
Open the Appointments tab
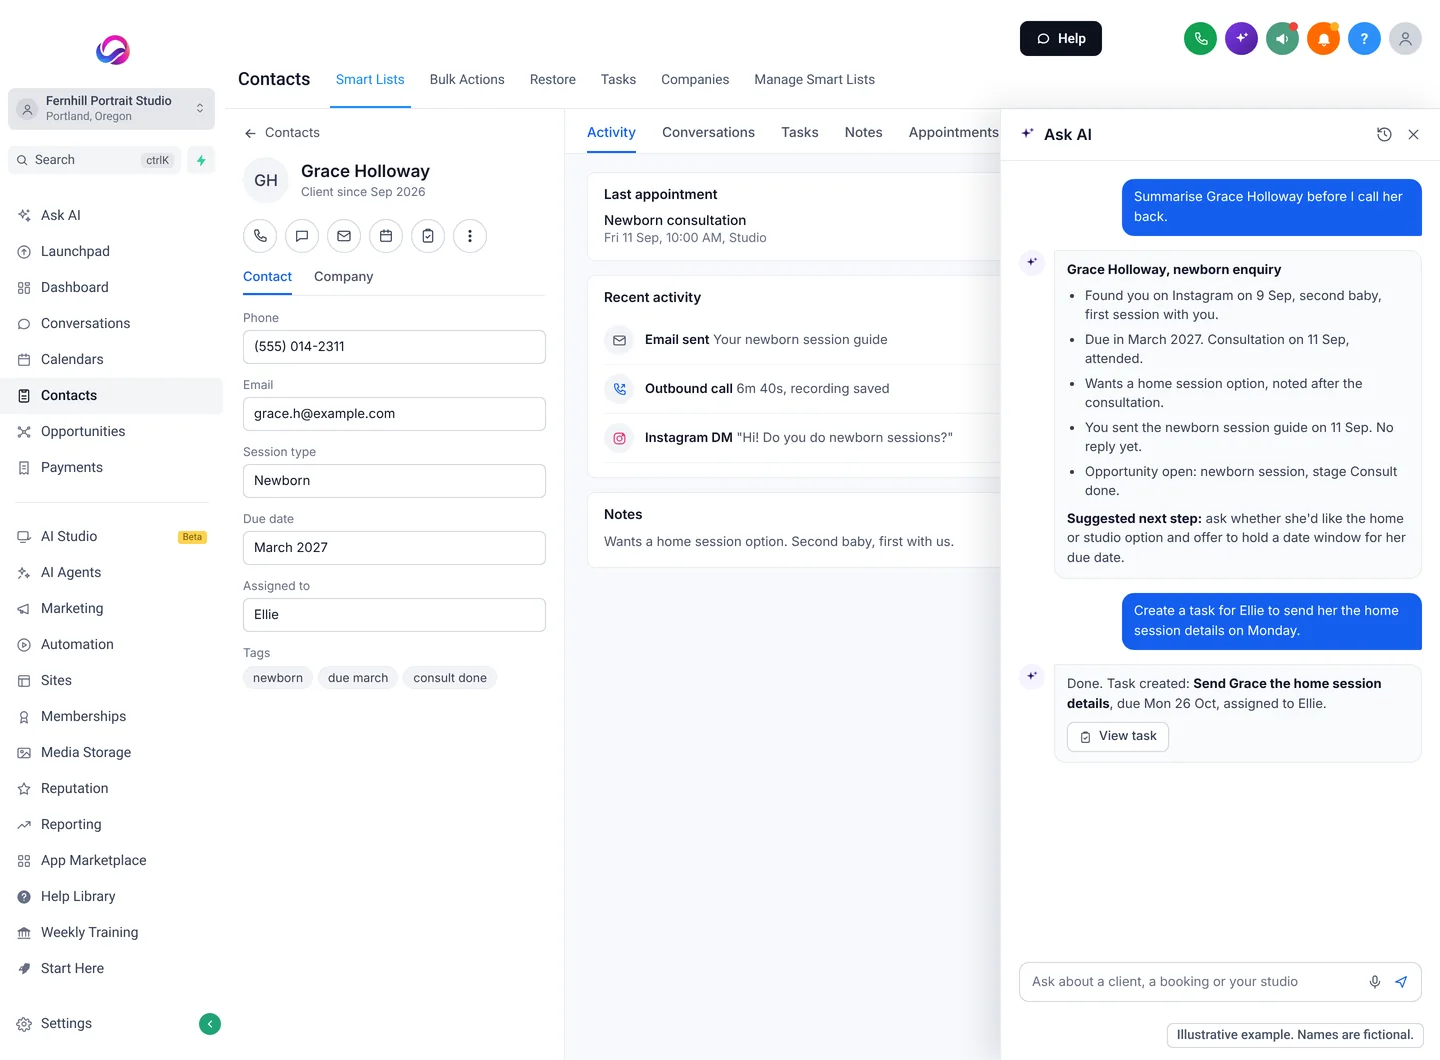953,132
